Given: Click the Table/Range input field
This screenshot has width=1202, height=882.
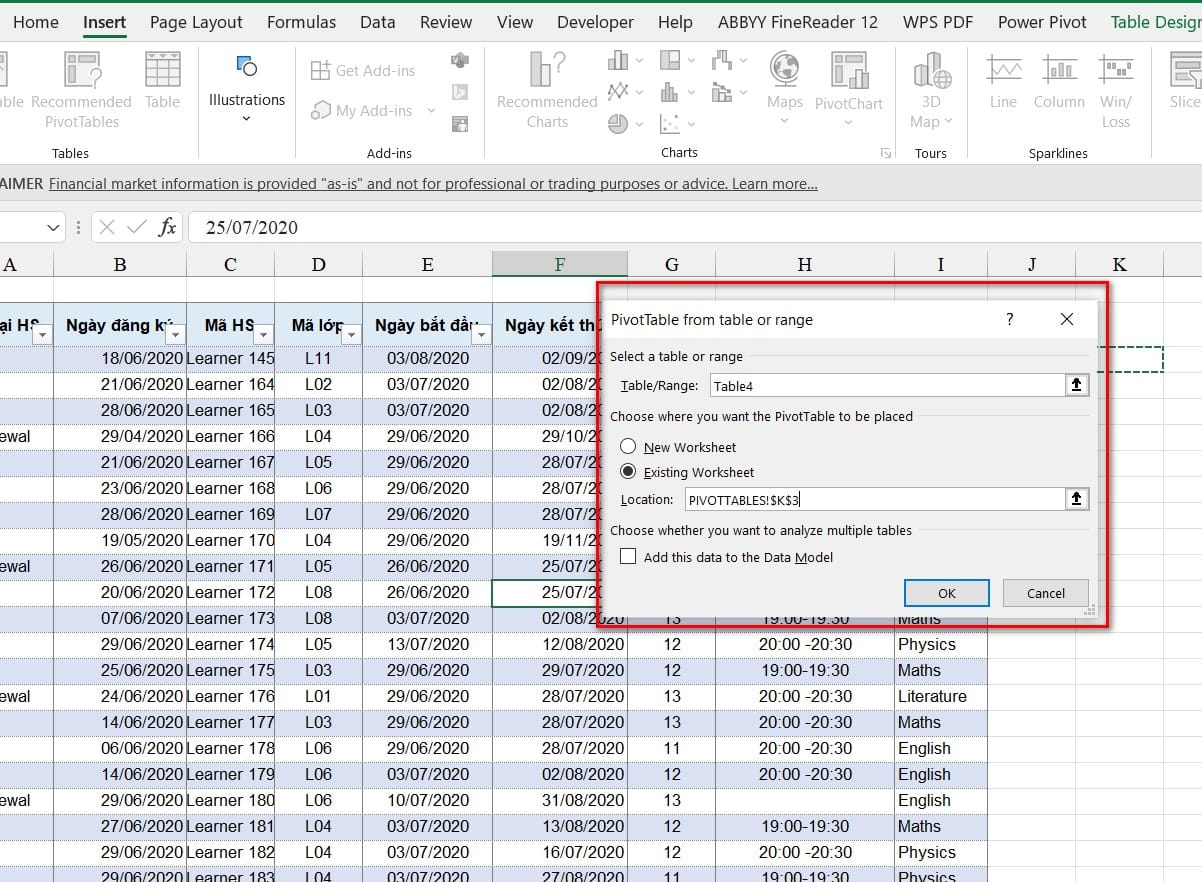Looking at the screenshot, I should click(x=888, y=385).
